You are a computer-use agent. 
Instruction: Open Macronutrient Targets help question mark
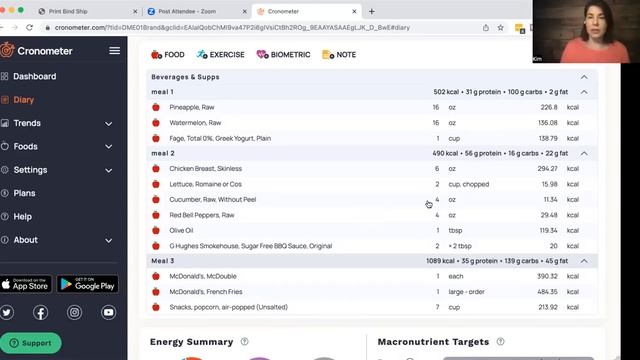click(x=500, y=342)
